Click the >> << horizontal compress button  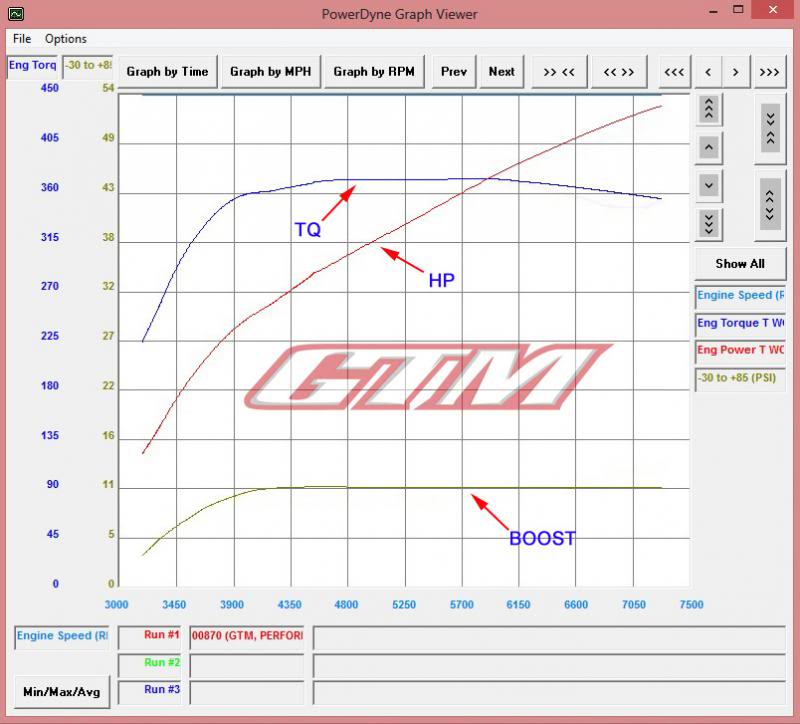(559, 71)
